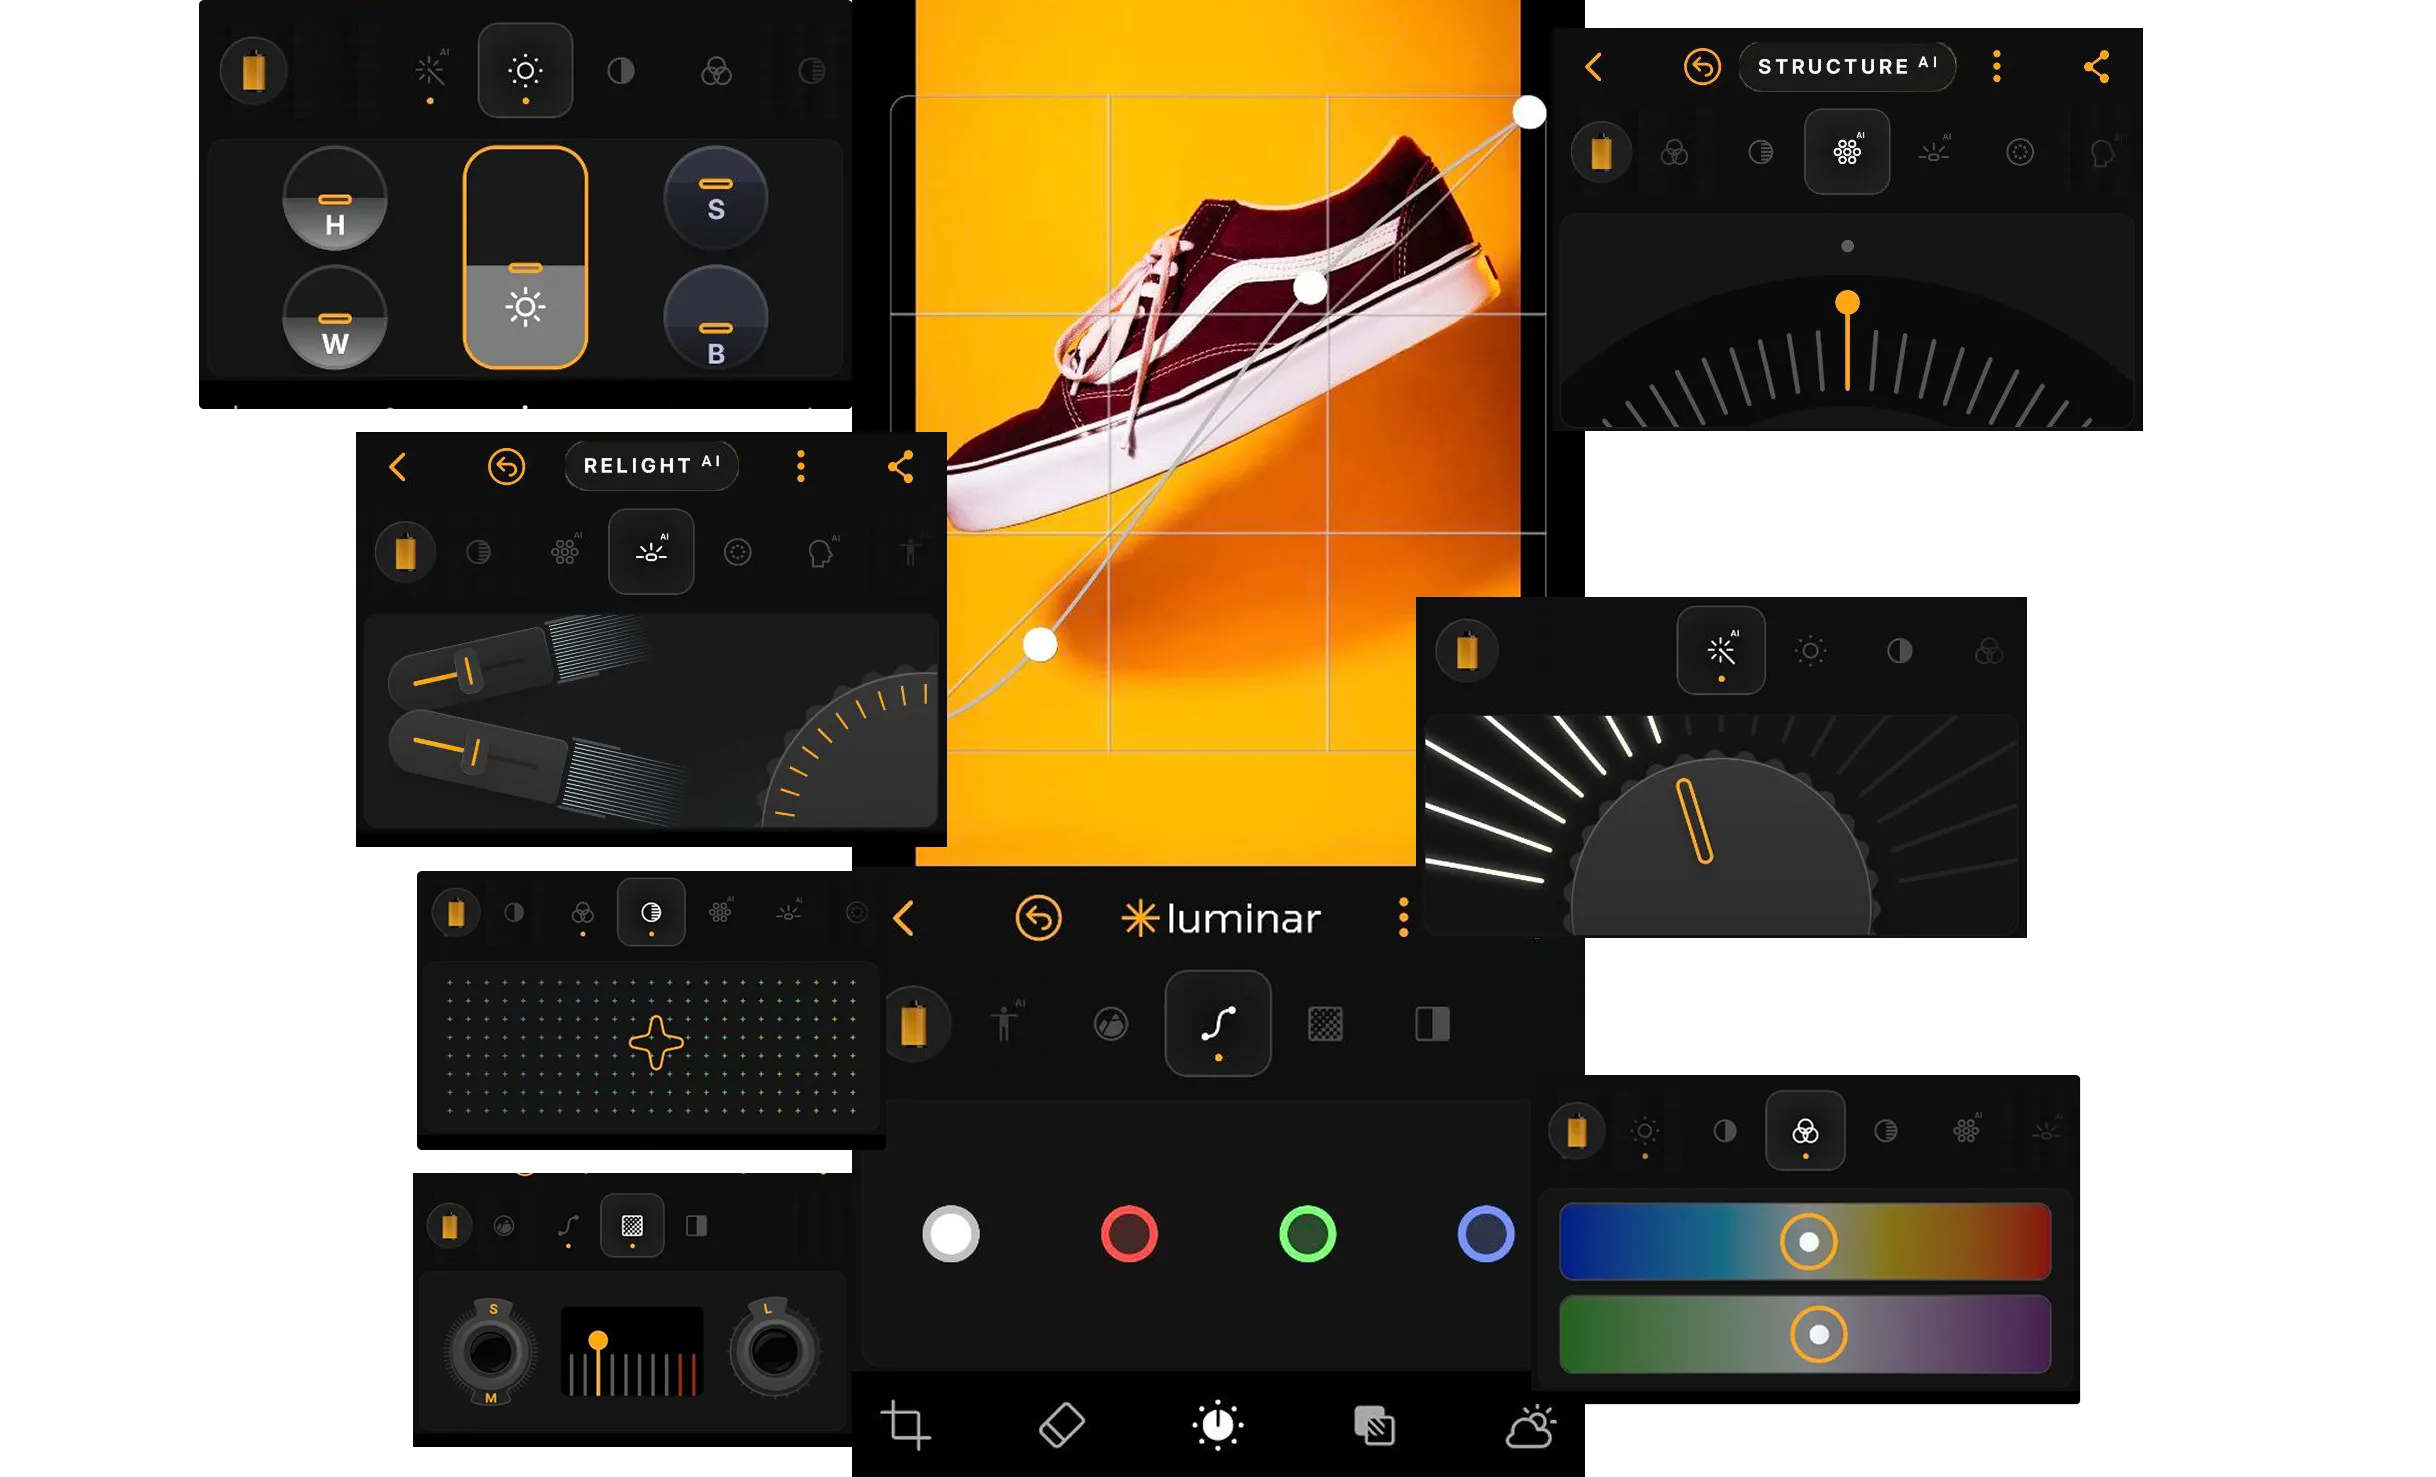2436x1477 pixels.
Task: Click the middle curve control point on photo
Action: click(1310, 288)
